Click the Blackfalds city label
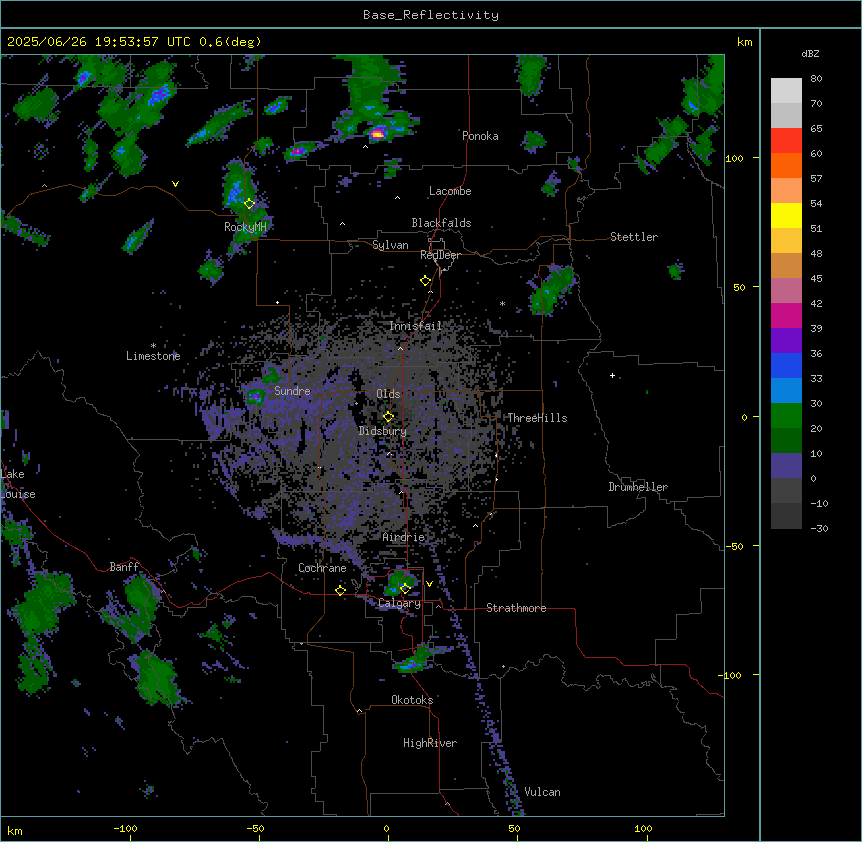This screenshot has height=842, width=862. click(441, 223)
